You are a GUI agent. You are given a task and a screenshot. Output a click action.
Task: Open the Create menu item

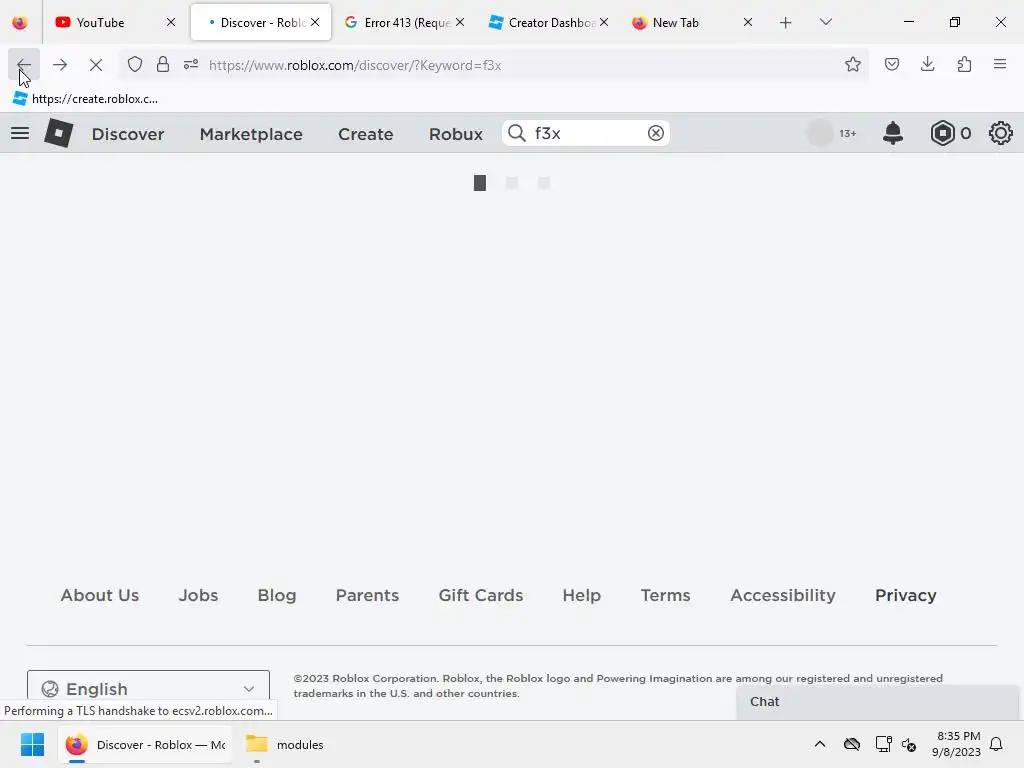pos(366,134)
